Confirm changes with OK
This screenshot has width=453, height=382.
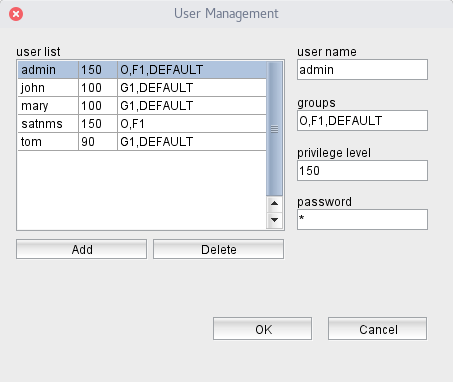click(x=263, y=329)
